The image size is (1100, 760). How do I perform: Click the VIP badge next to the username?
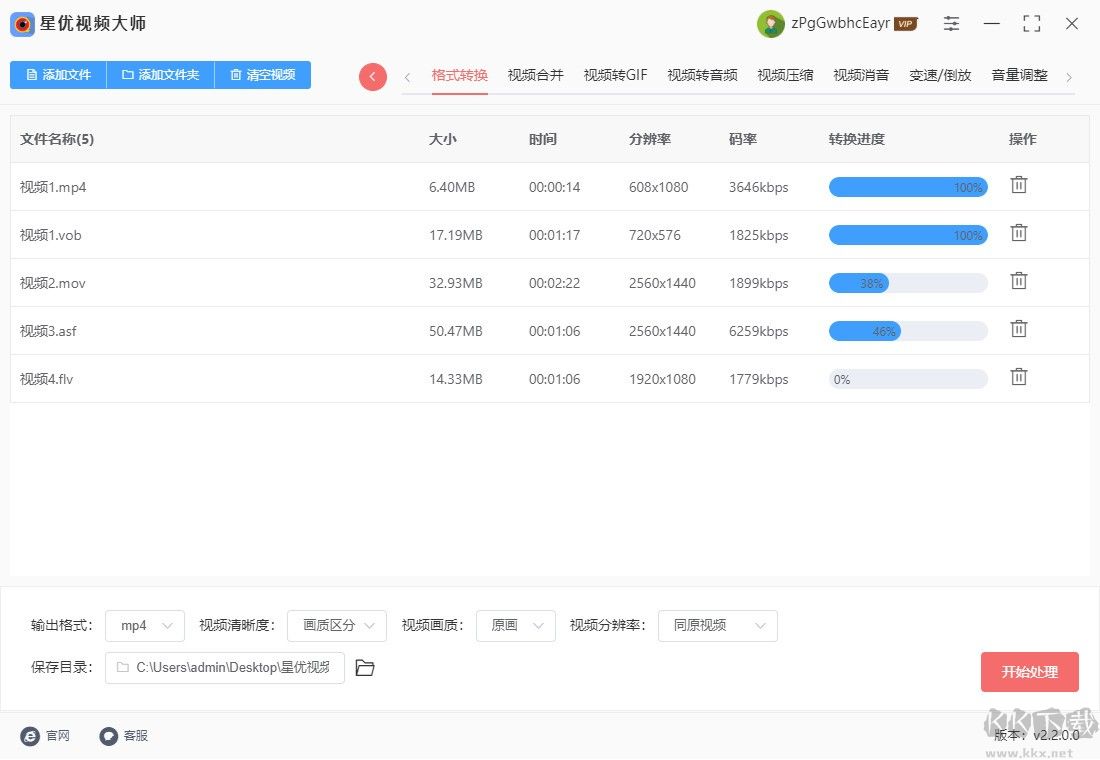tap(905, 23)
